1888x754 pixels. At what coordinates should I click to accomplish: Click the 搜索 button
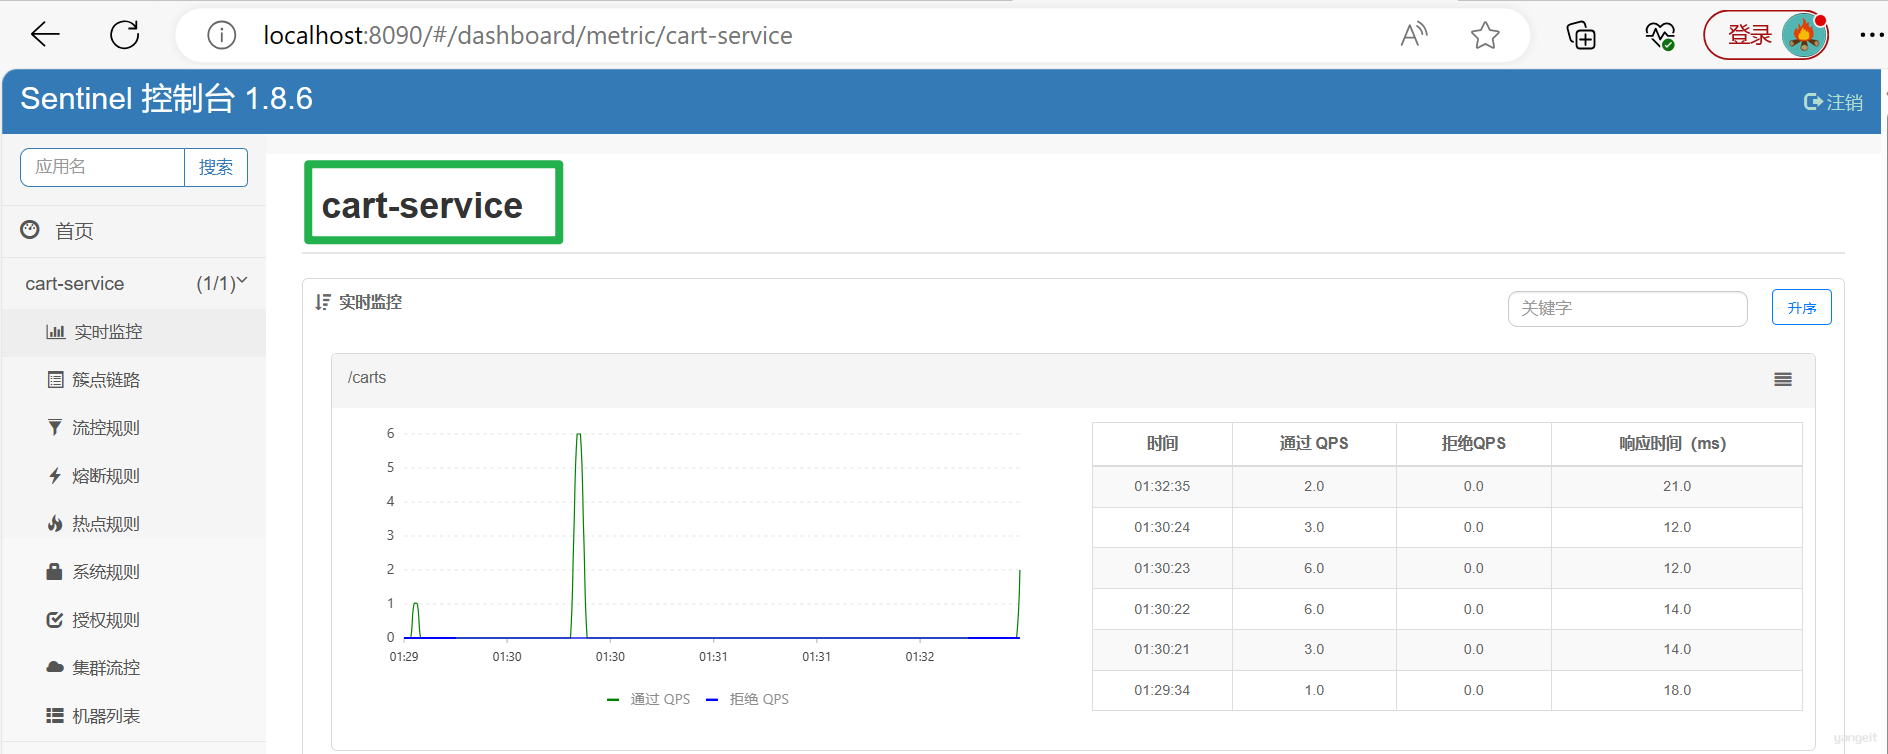216,167
